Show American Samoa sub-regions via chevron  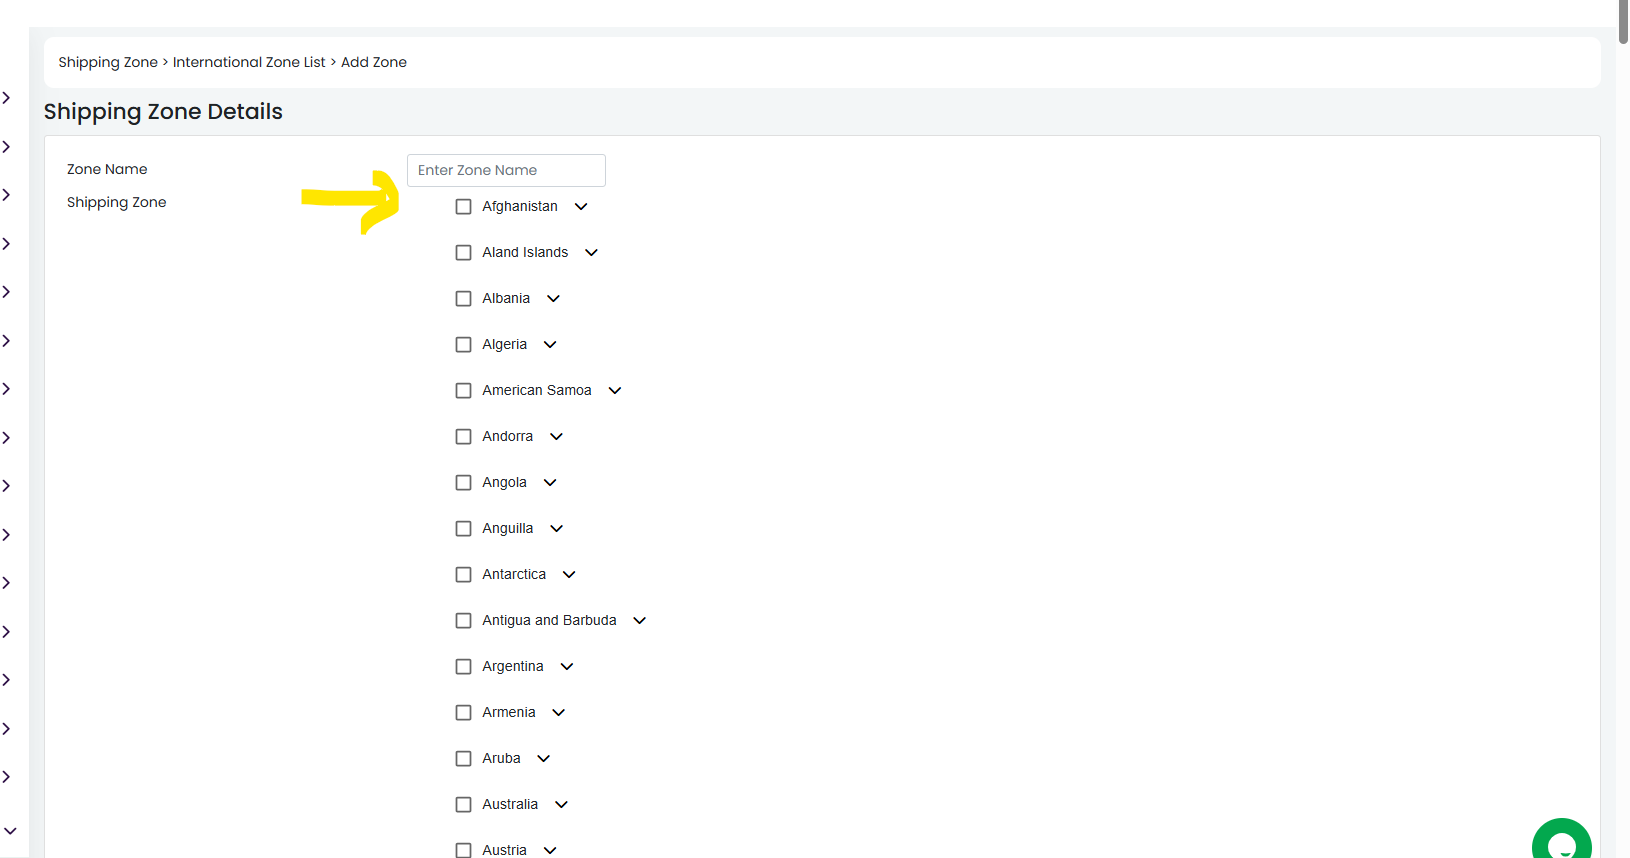click(x=615, y=391)
